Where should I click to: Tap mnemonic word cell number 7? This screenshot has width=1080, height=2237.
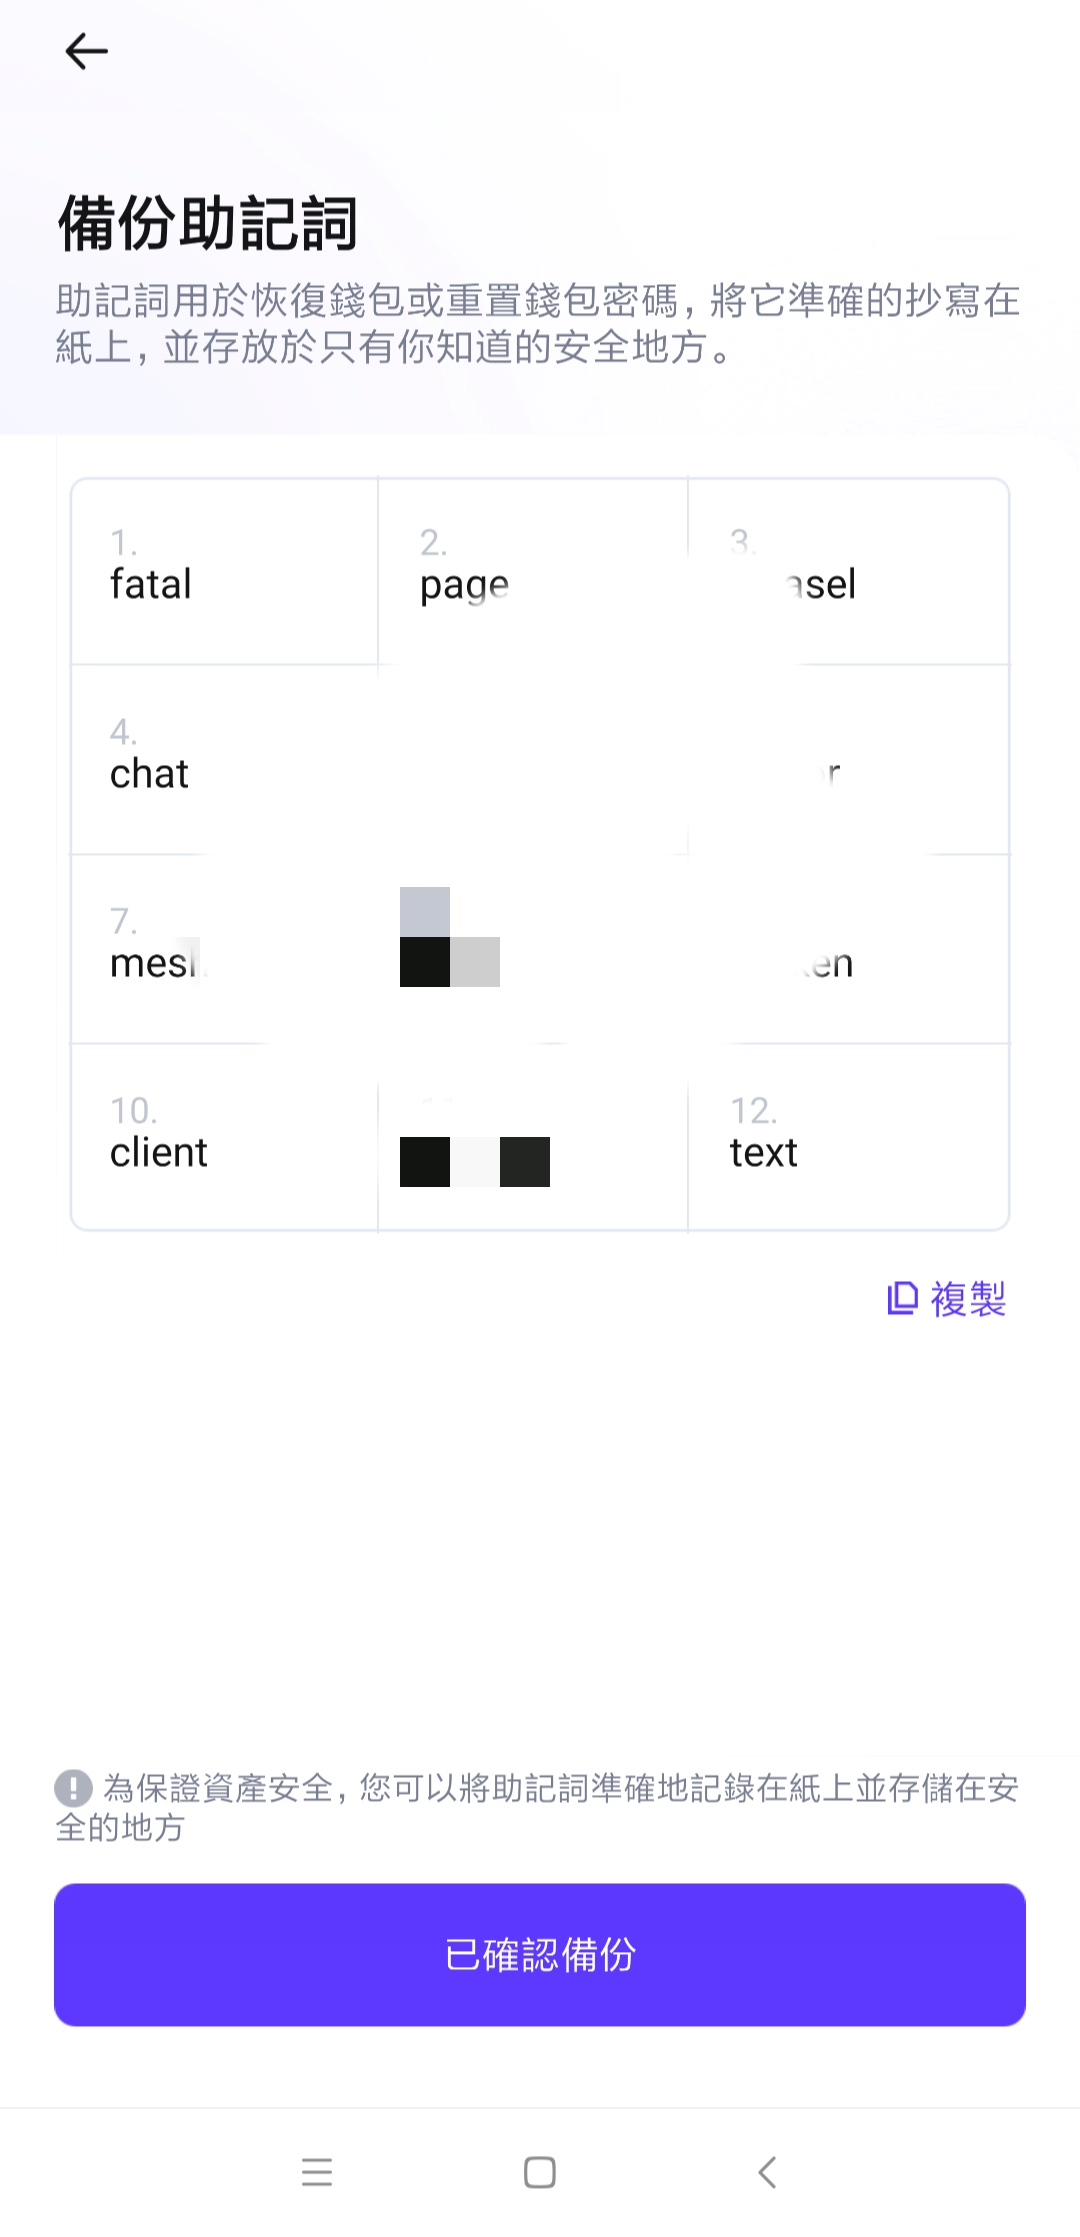[x=224, y=949]
